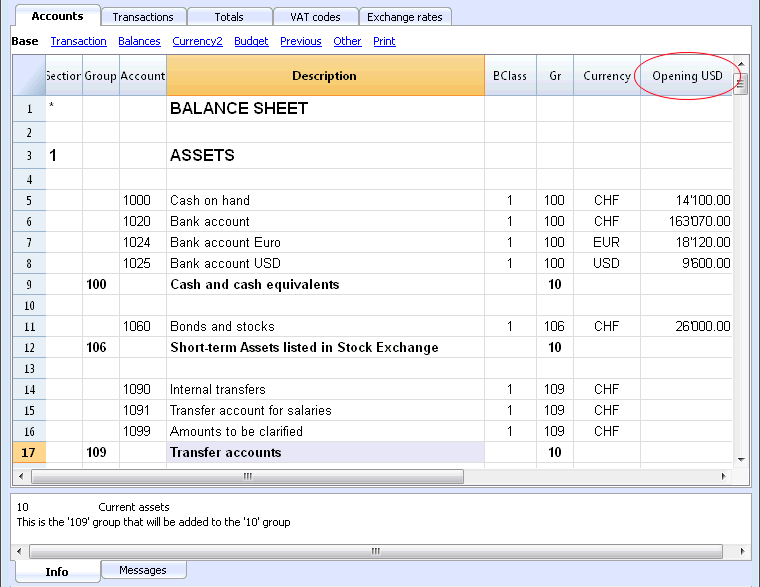Click the Gr column header

pos(555,76)
